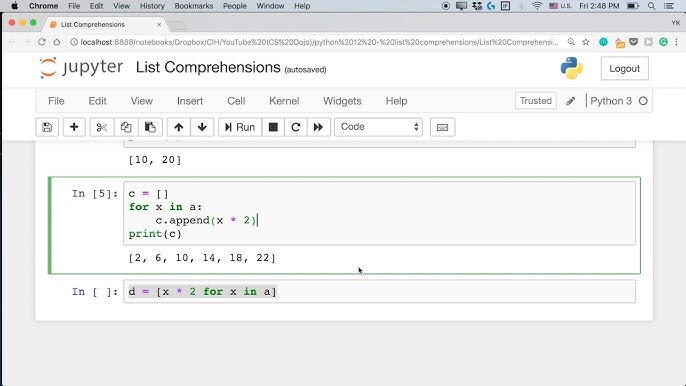
Task: Insert a cell below with plus icon
Action: coord(74,127)
